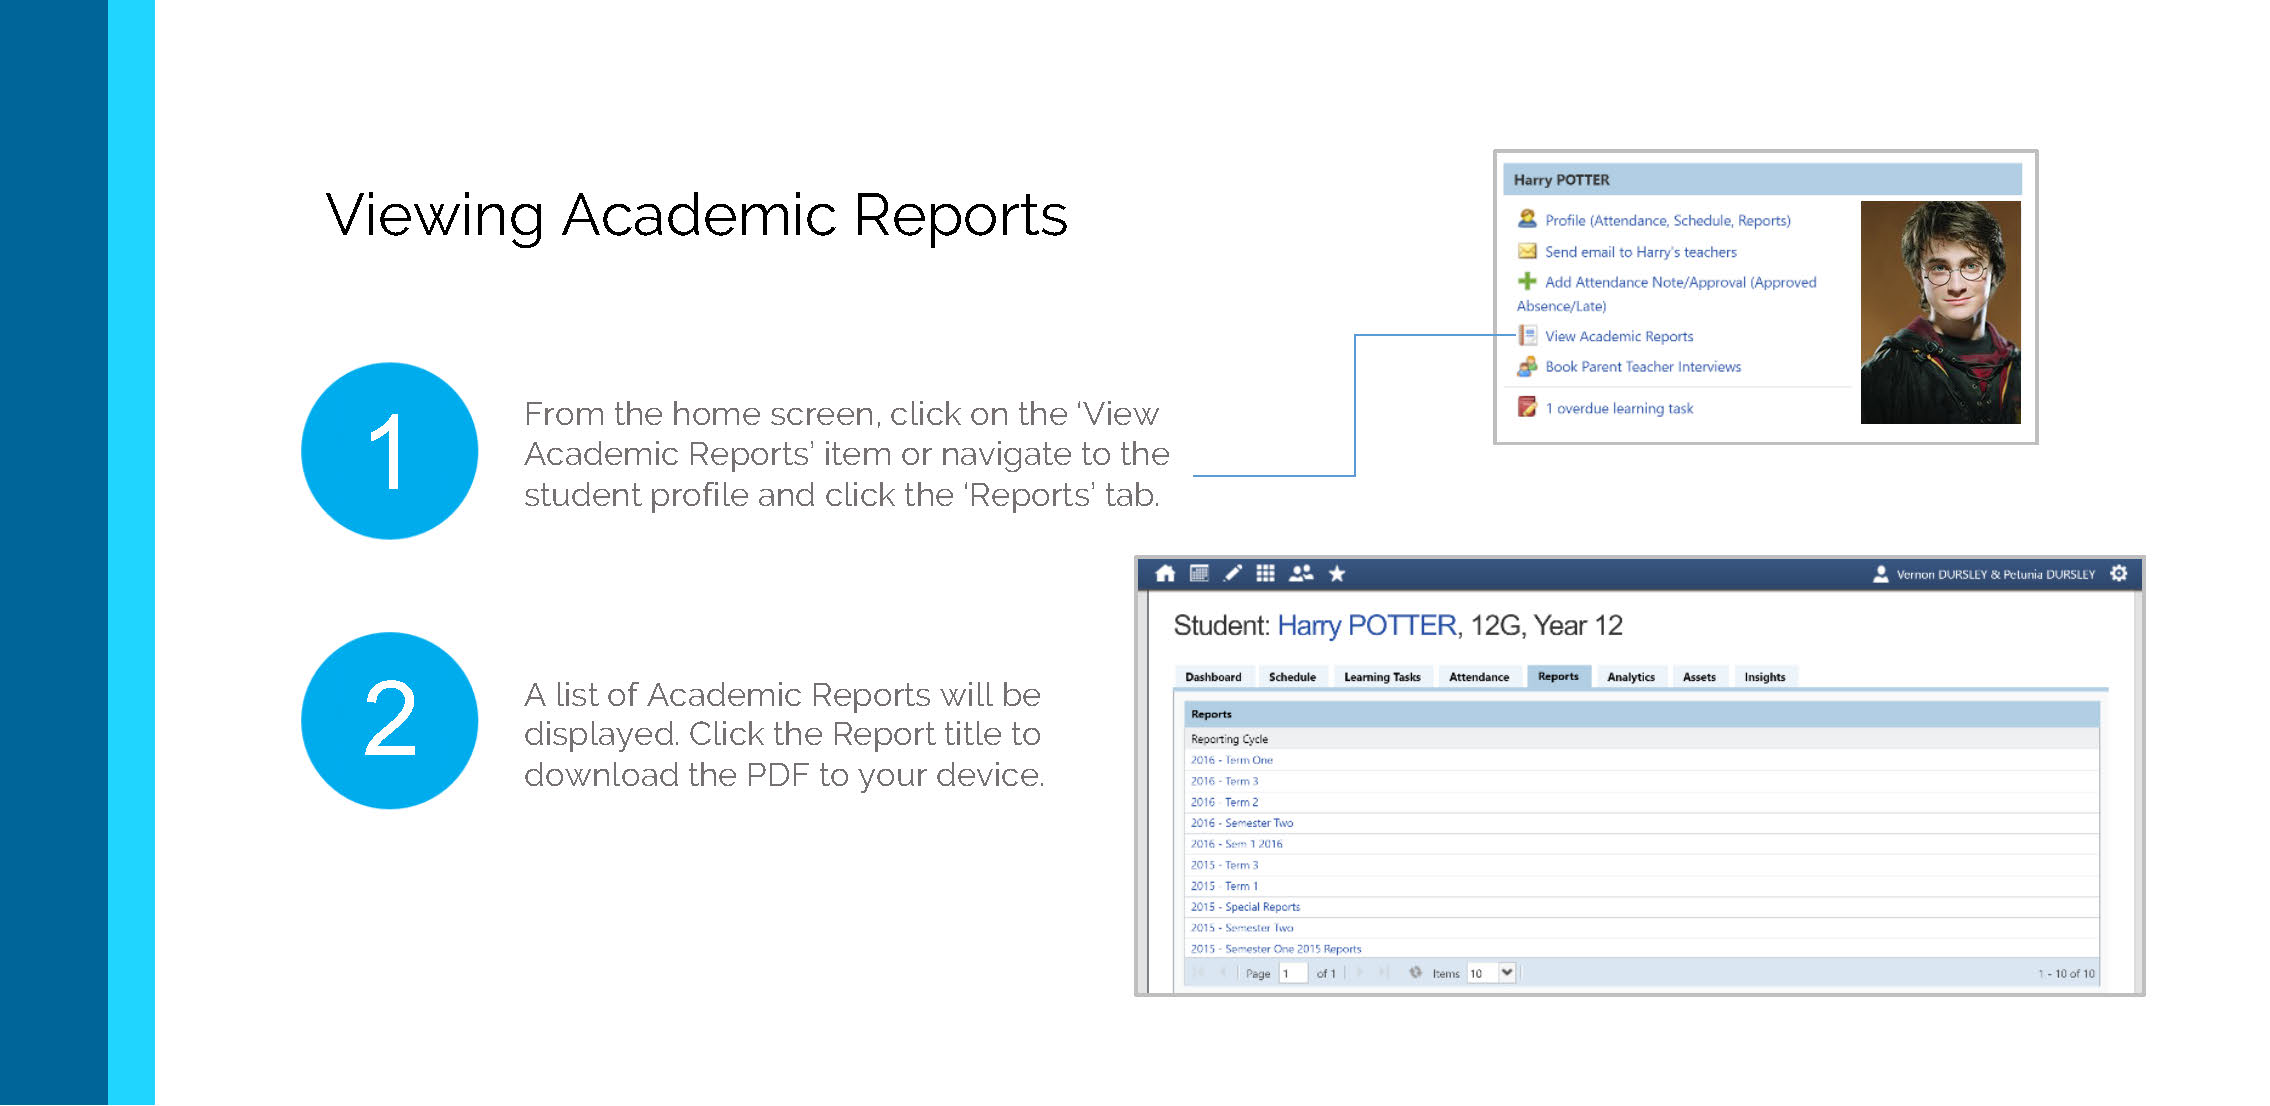Click the people community icon
The width and height of the screenshot is (2270, 1106).
point(1301,574)
